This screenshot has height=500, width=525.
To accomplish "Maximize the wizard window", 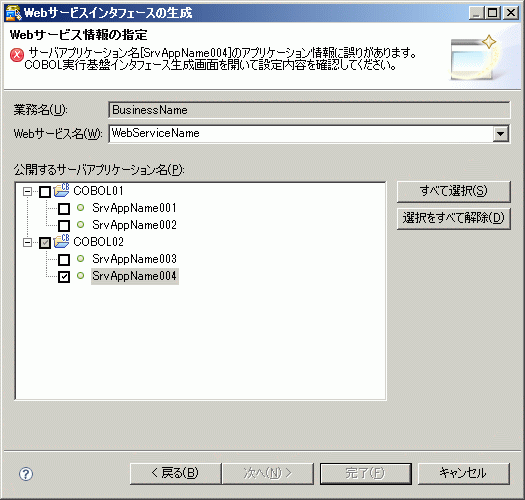I will coord(493,13).
